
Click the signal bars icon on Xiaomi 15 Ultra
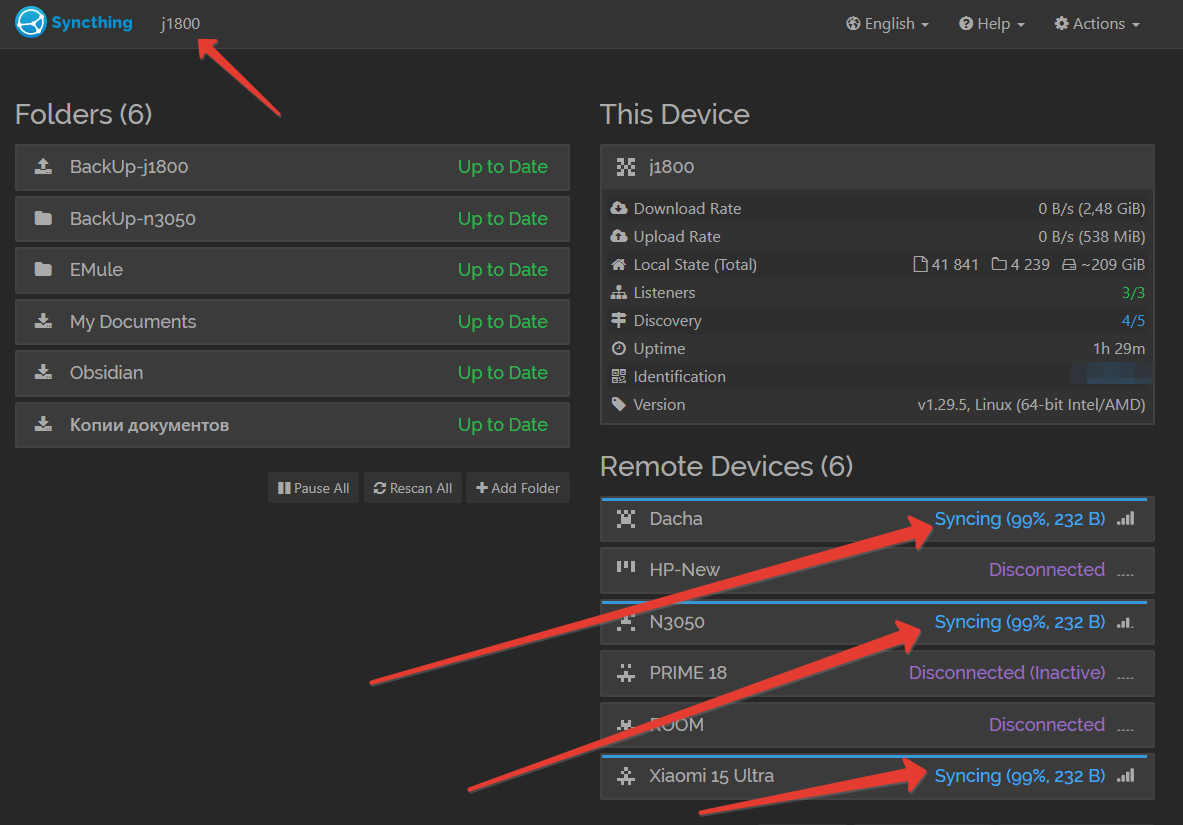pyautogui.click(x=1126, y=775)
